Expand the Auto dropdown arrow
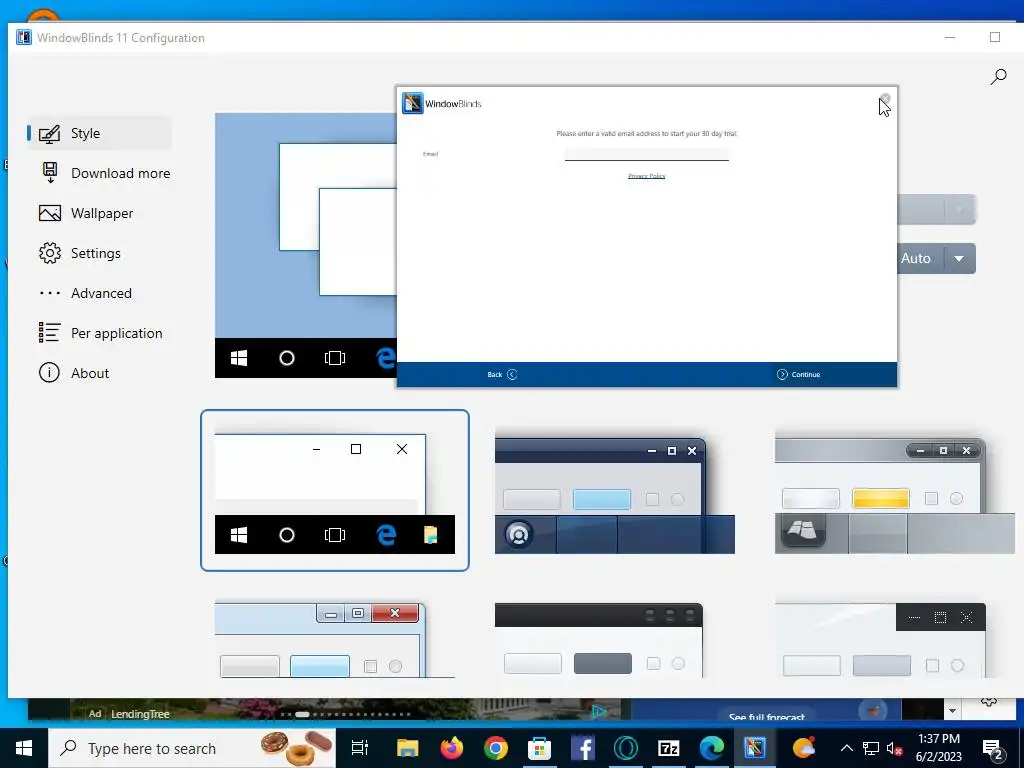1024x768 pixels. pos(959,259)
